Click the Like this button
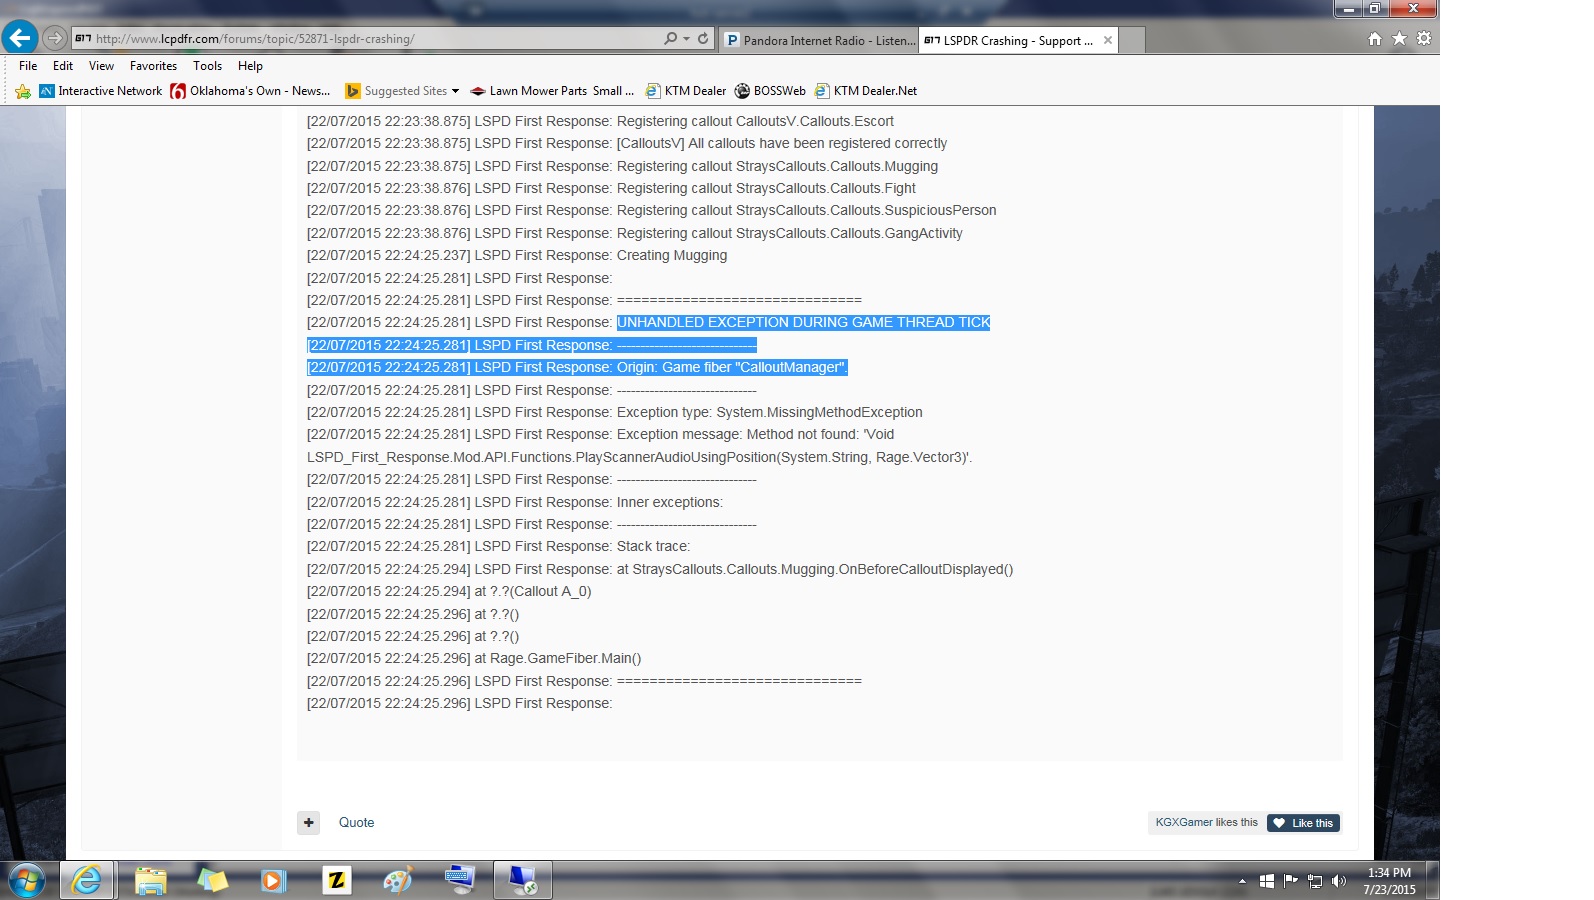Viewport: 1594px width, 900px height. (x=1303, y=823)
